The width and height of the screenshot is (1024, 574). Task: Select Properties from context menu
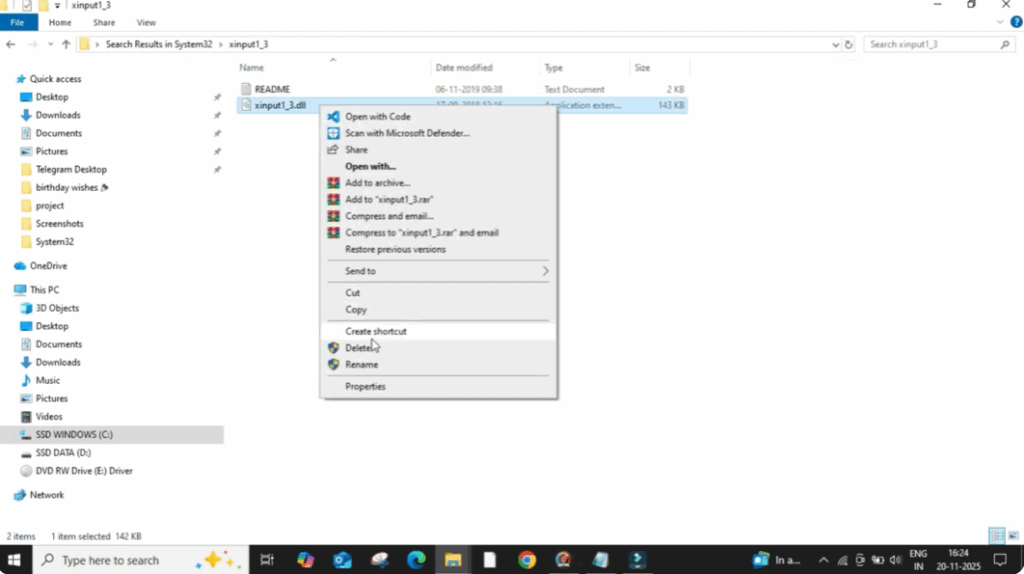pyautogui.click(x=365, y=386)
